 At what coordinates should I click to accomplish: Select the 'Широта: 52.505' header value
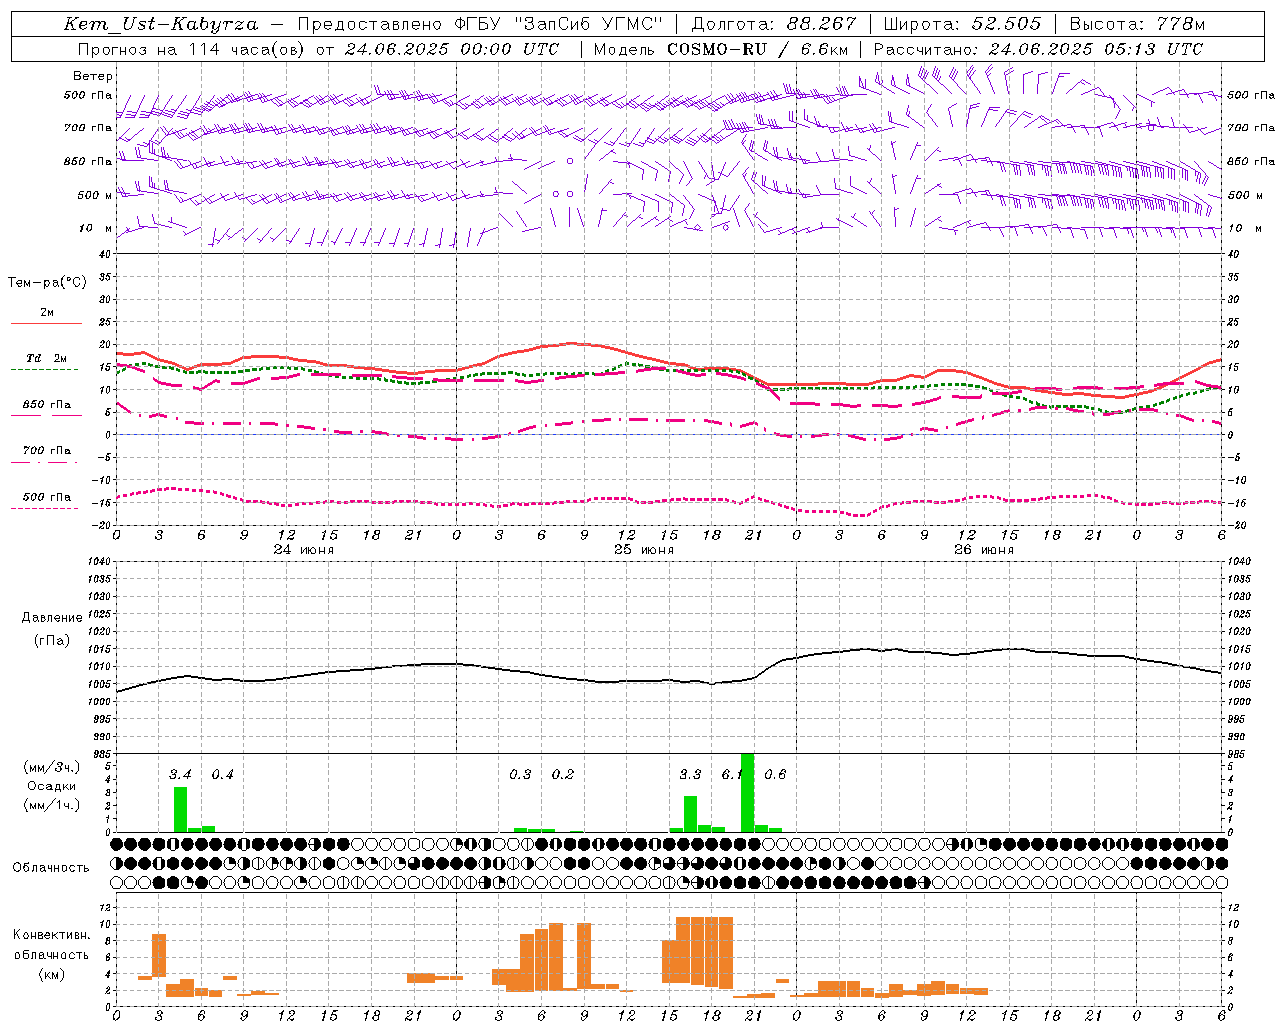coord(962,24)
